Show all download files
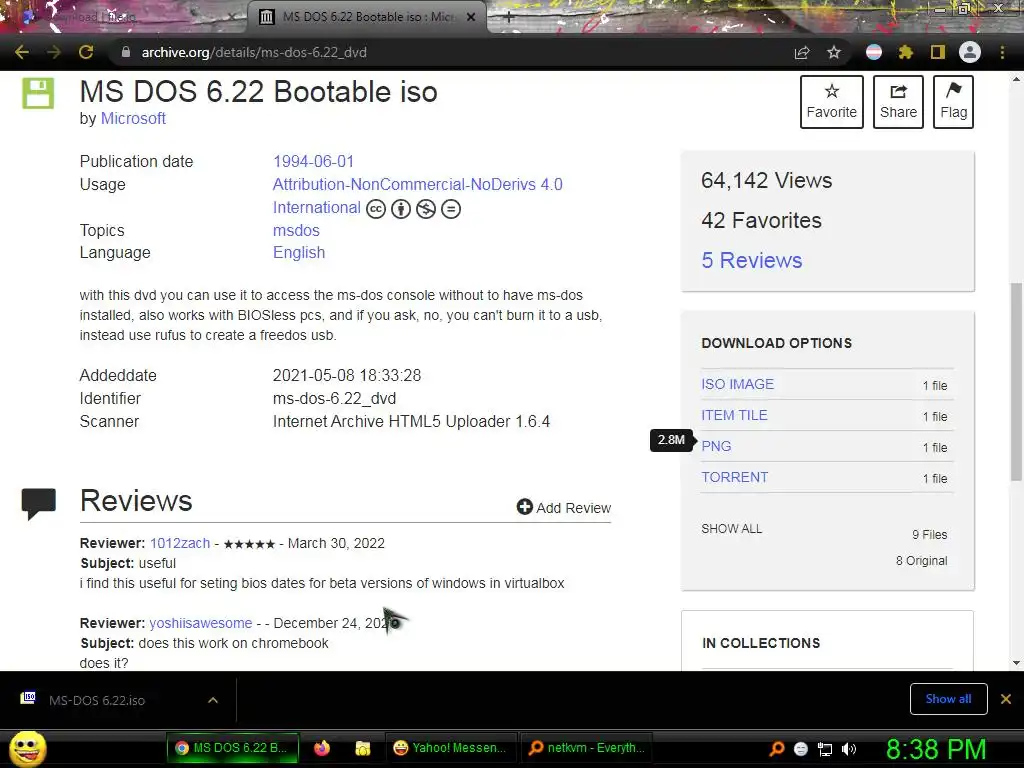The width and height of the screenshot is (1024, 768). [731, 529]
